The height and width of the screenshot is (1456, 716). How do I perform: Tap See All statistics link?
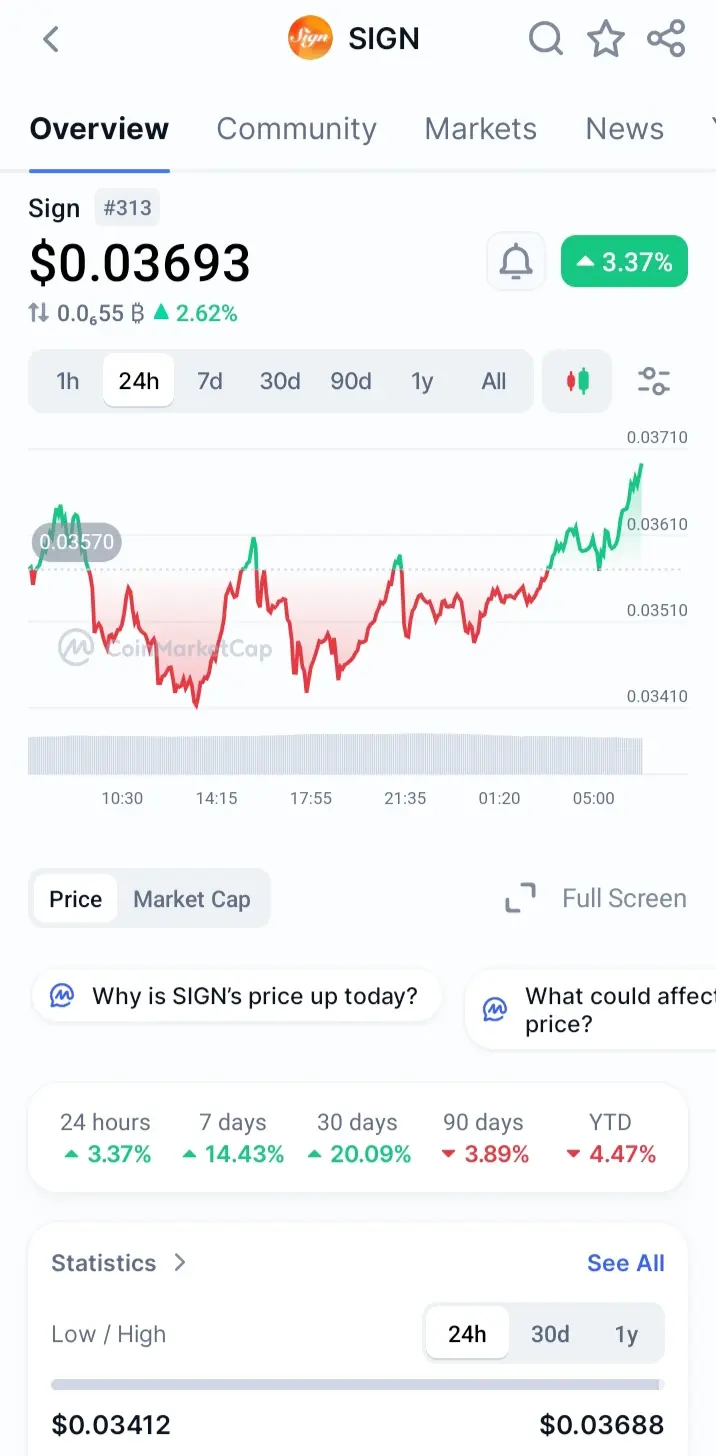coord(625,1263)
